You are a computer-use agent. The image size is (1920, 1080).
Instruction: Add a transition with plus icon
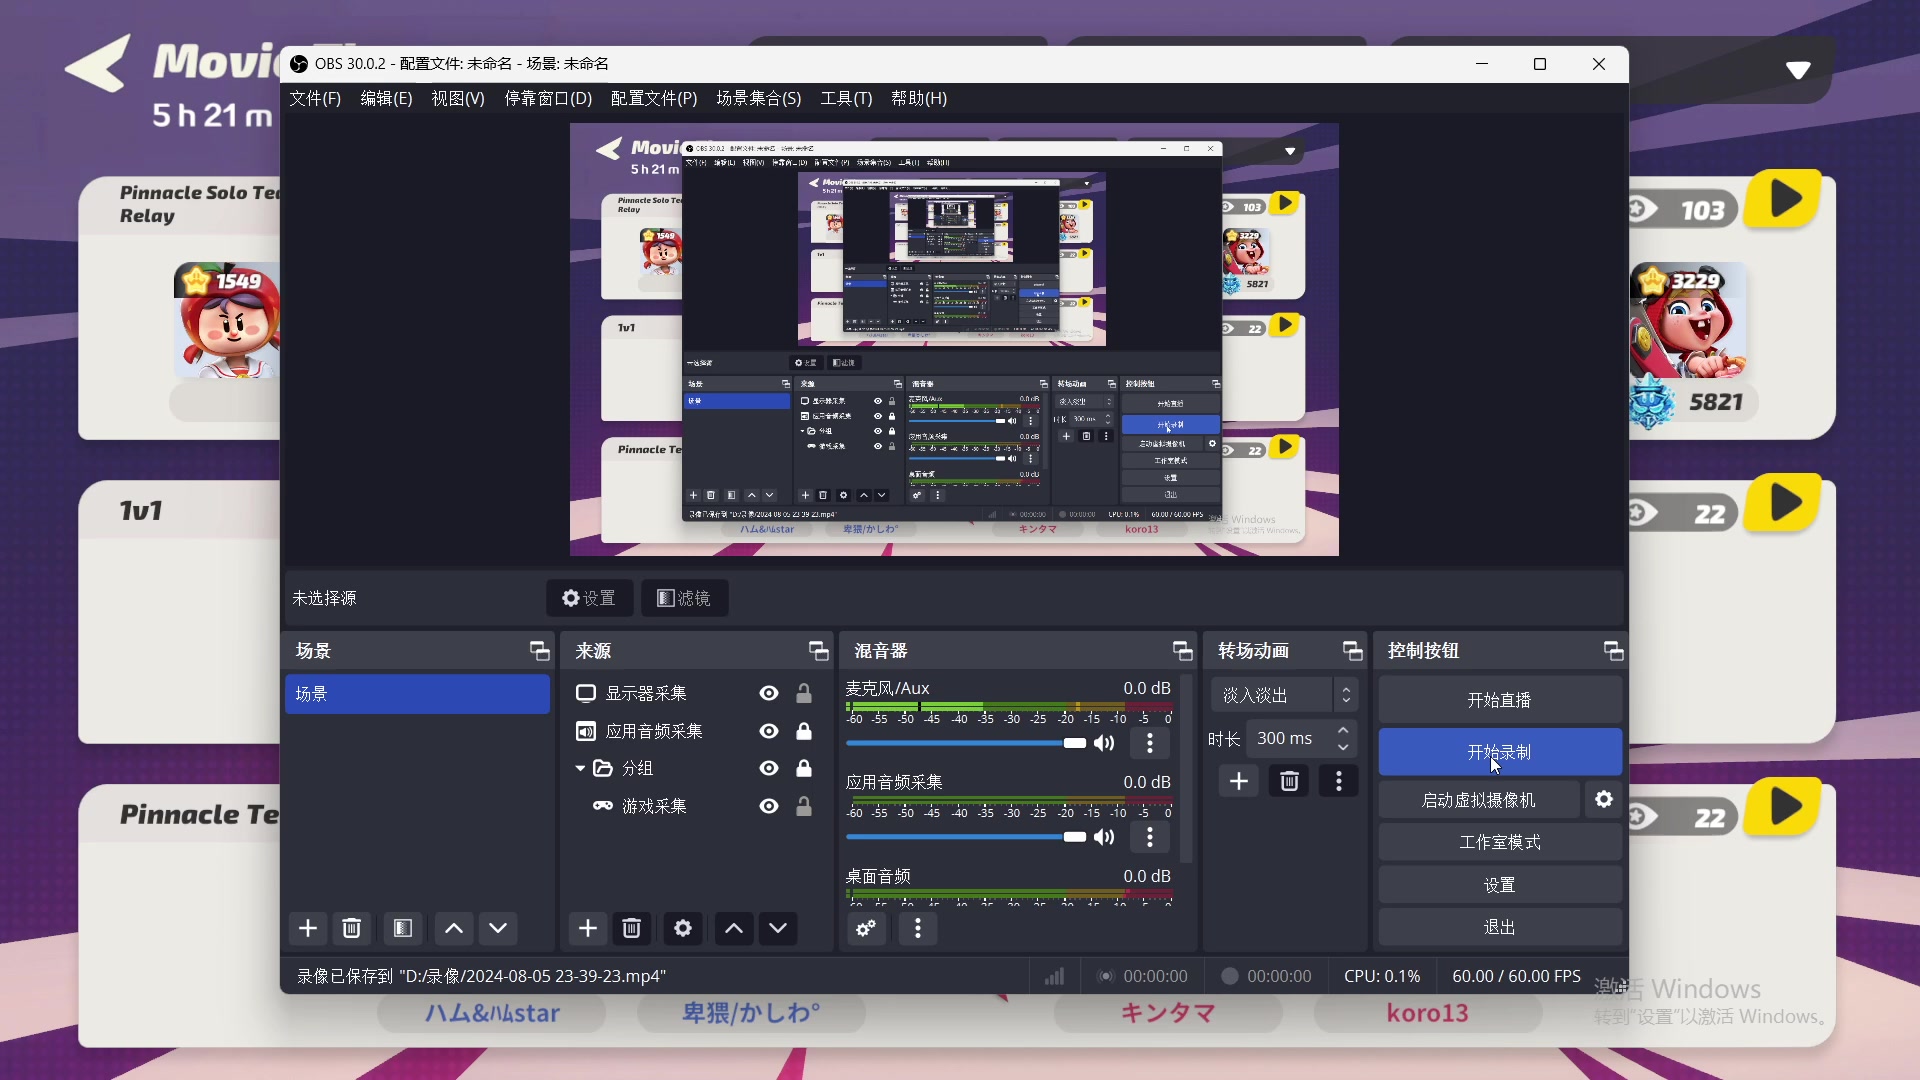[x=1238, y=781]
